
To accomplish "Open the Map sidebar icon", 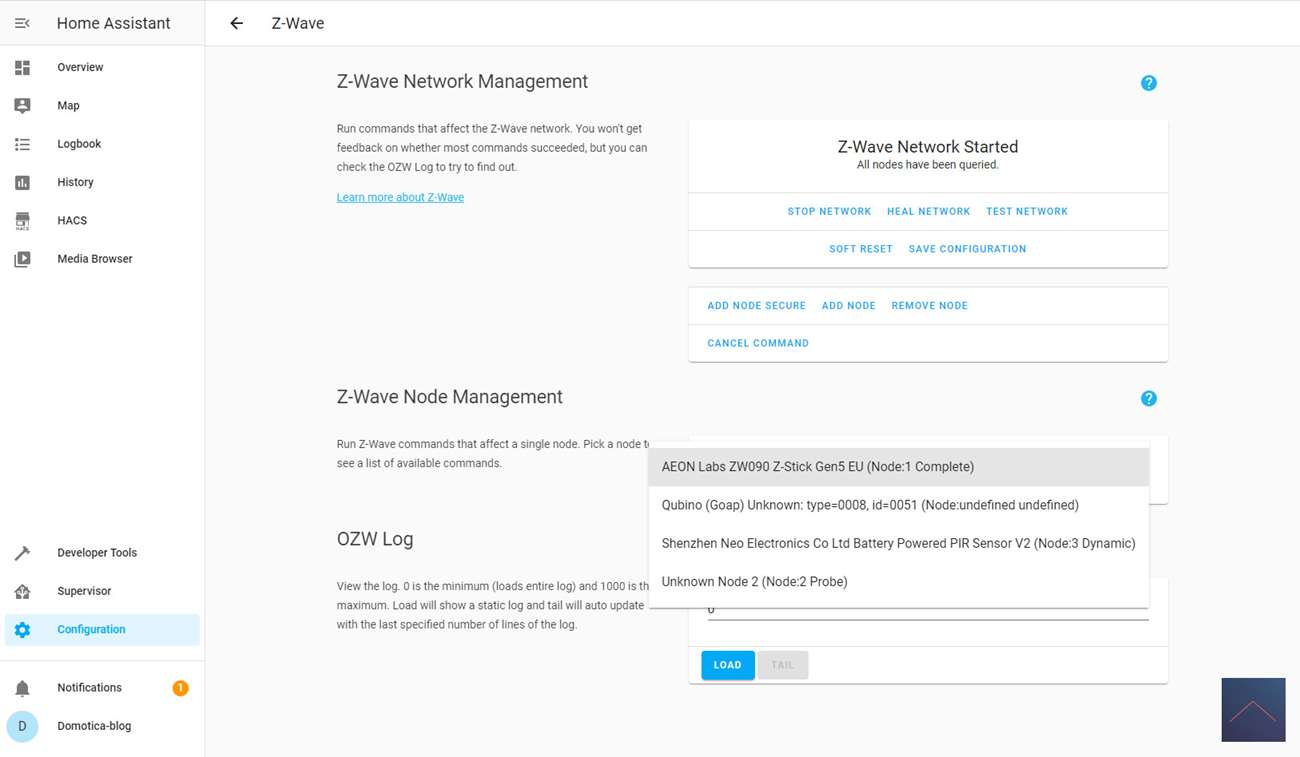I will click(x=22, y=105).
